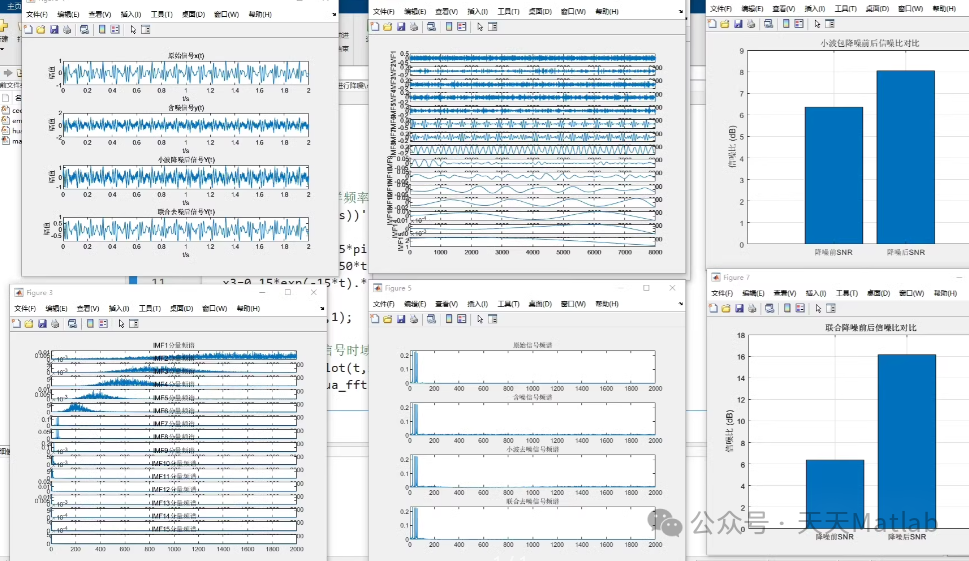Click Print Figure icon in IMF time-domain figure window
The width and height of the screenshot is (969, 561).
[x=413, y=27]
